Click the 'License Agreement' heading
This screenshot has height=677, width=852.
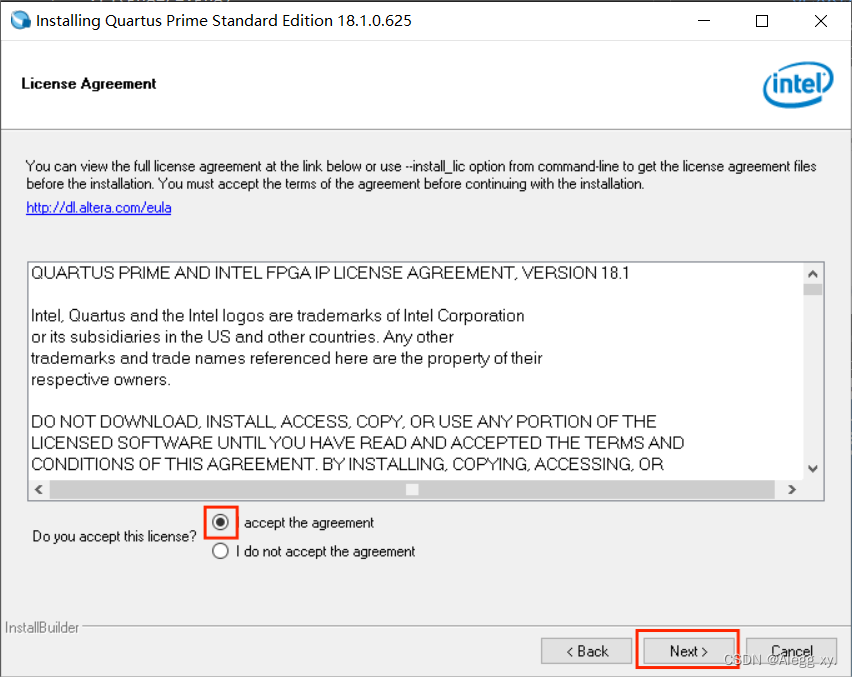click(89, 84)
